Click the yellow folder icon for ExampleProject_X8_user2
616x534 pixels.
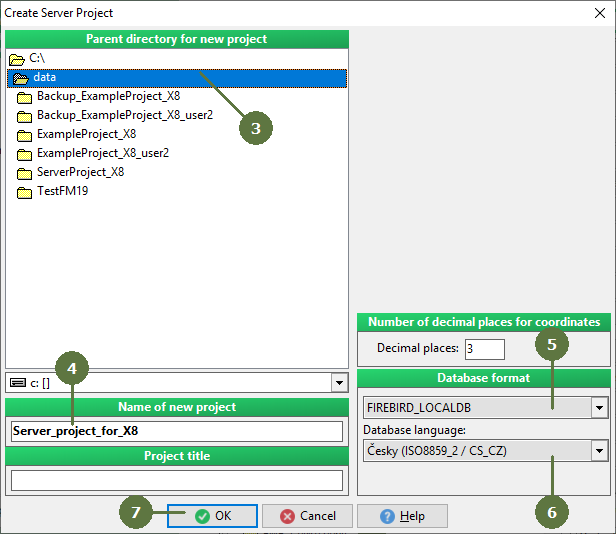coord(25,154)
